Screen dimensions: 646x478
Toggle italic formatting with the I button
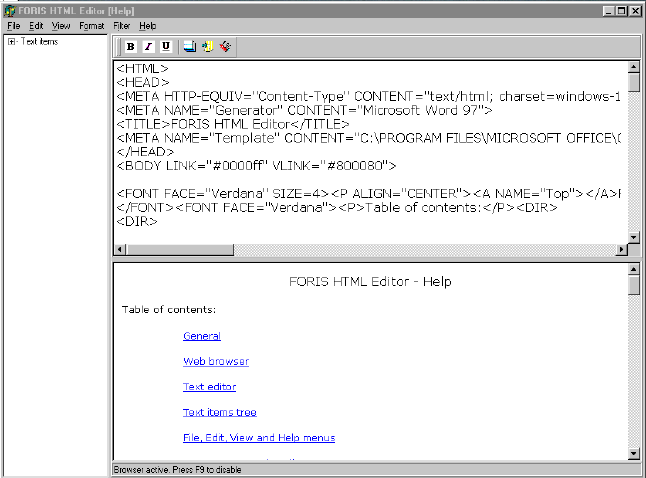[x=148, y=46]
